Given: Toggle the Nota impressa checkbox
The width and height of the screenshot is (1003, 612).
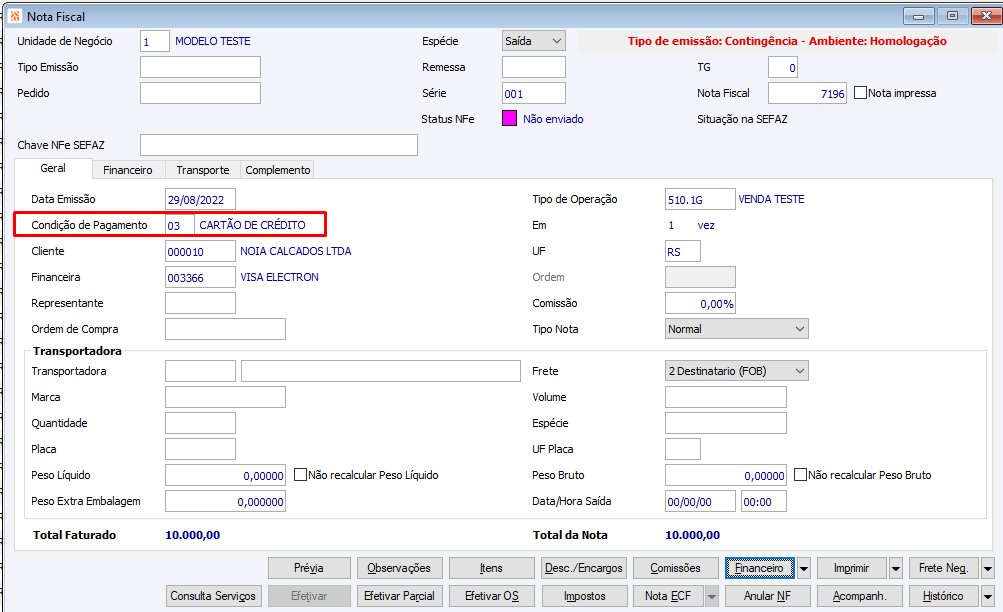Looking at the screenshot, I should [x=860, y=93].
